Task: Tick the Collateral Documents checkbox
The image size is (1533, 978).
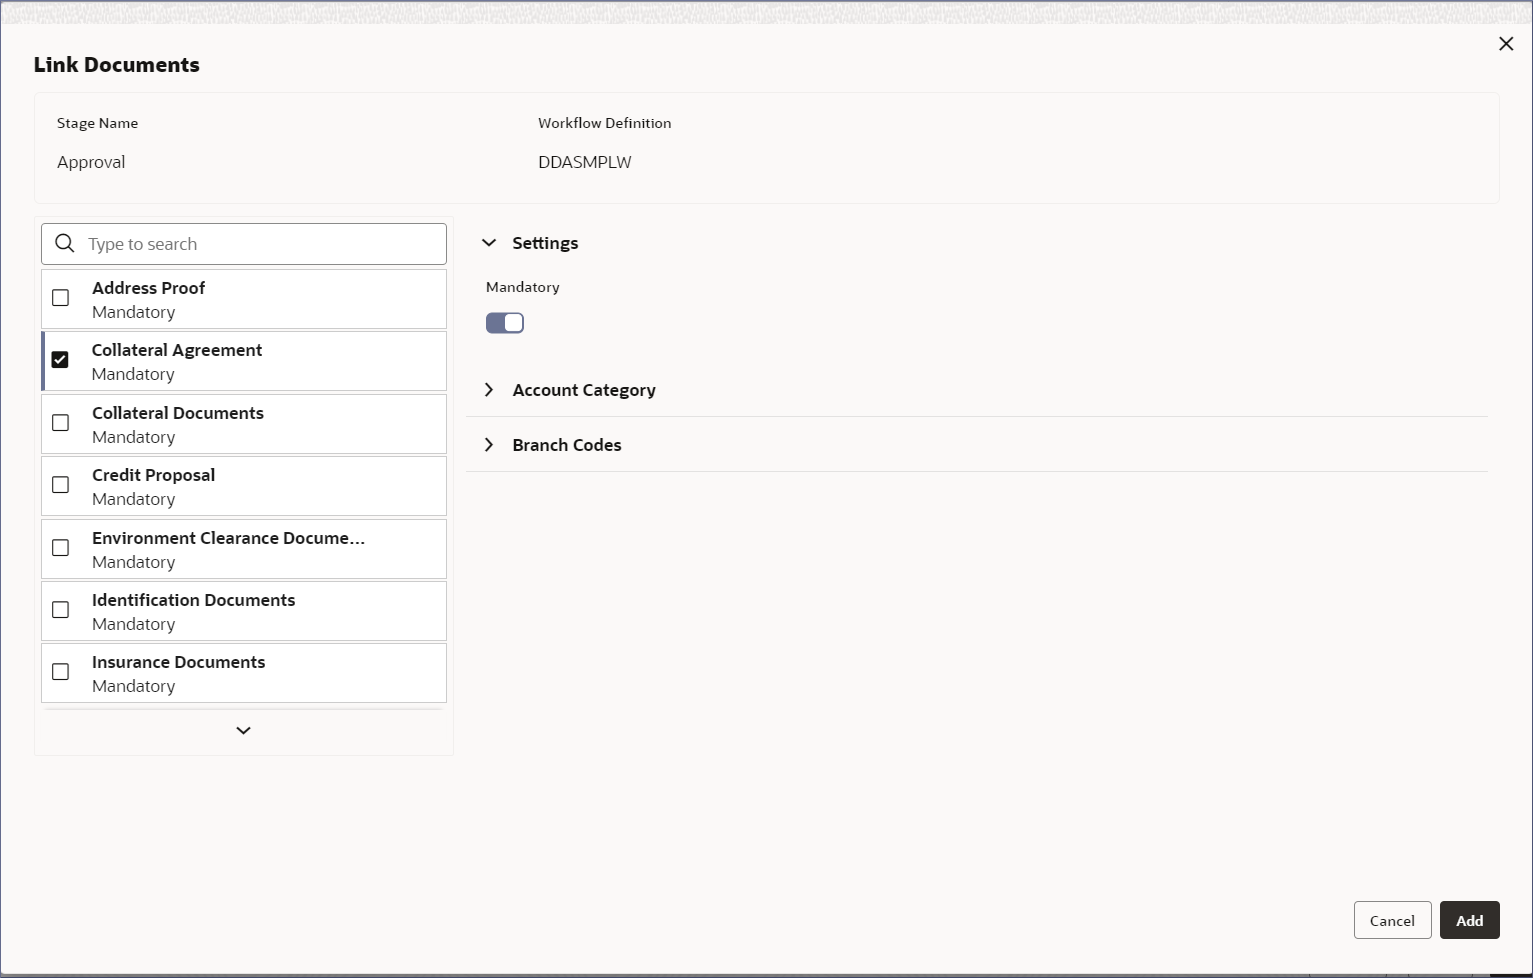Action: [61, 423]
